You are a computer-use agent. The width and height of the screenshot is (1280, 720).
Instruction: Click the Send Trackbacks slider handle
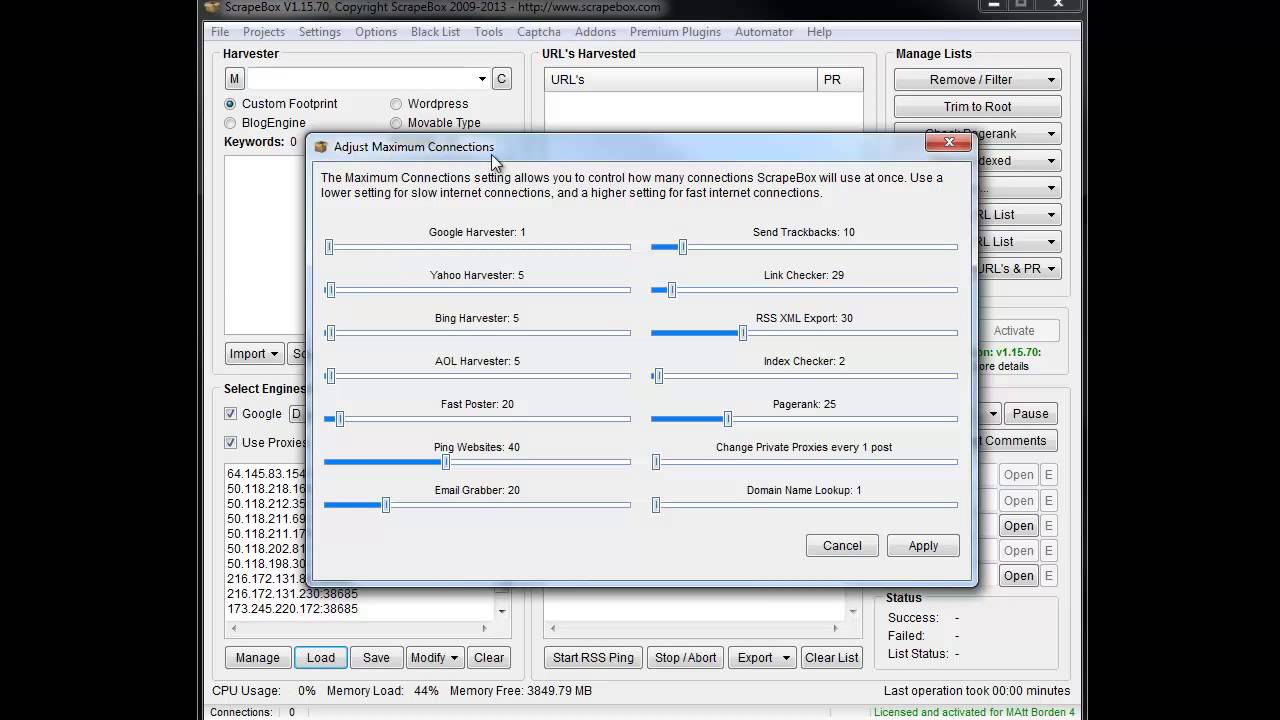point(683,247)
